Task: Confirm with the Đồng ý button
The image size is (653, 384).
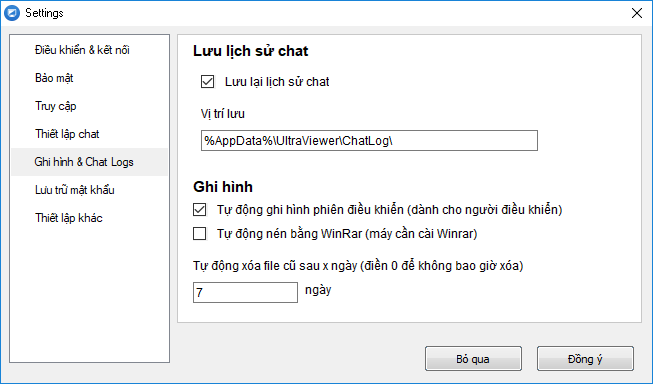Action: click(585, 359)
